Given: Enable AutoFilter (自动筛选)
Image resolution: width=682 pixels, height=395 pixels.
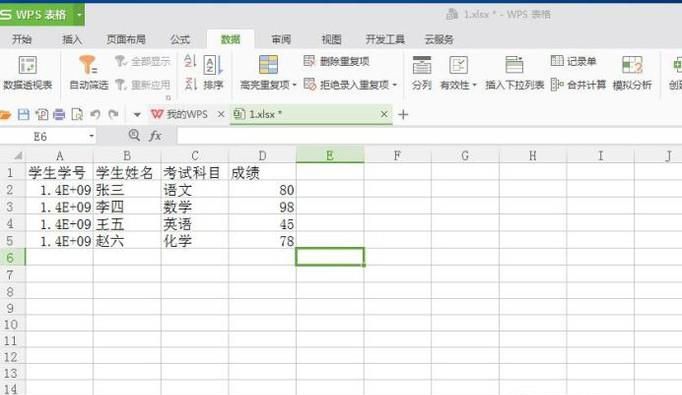Looking at the screenshot, I should [x=89, y=73].
